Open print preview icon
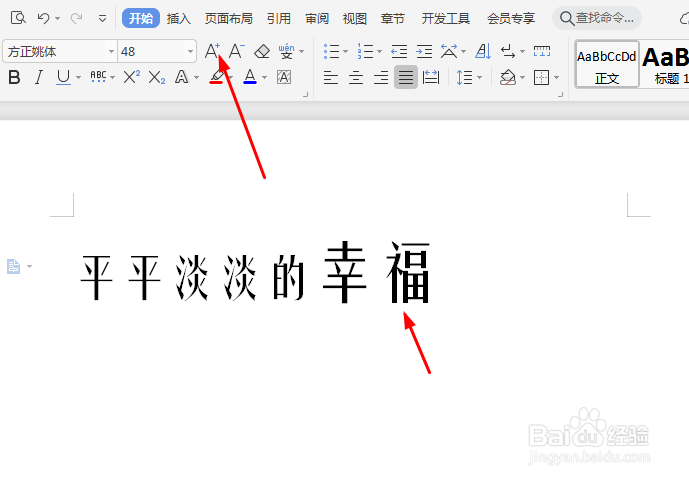689x481 pixels. 18,18
